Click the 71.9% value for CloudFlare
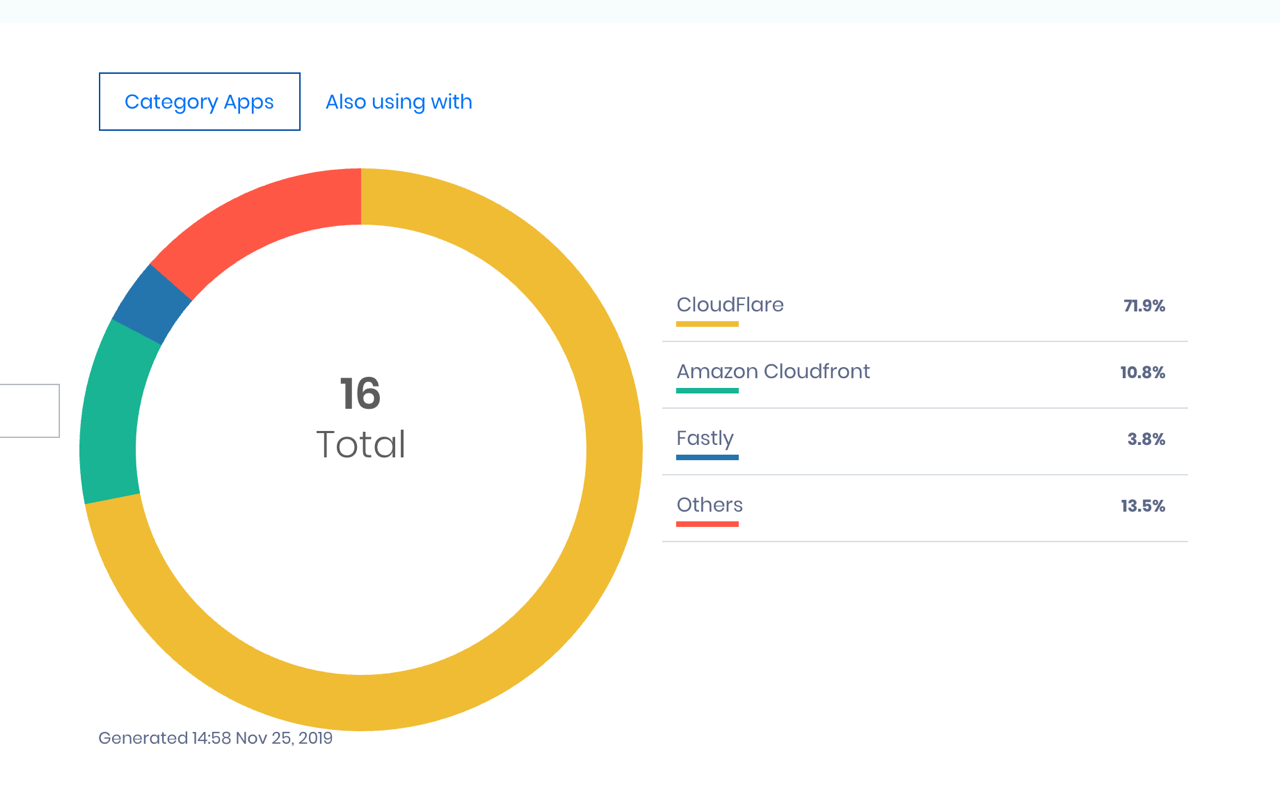 (x=1144, y=306)
